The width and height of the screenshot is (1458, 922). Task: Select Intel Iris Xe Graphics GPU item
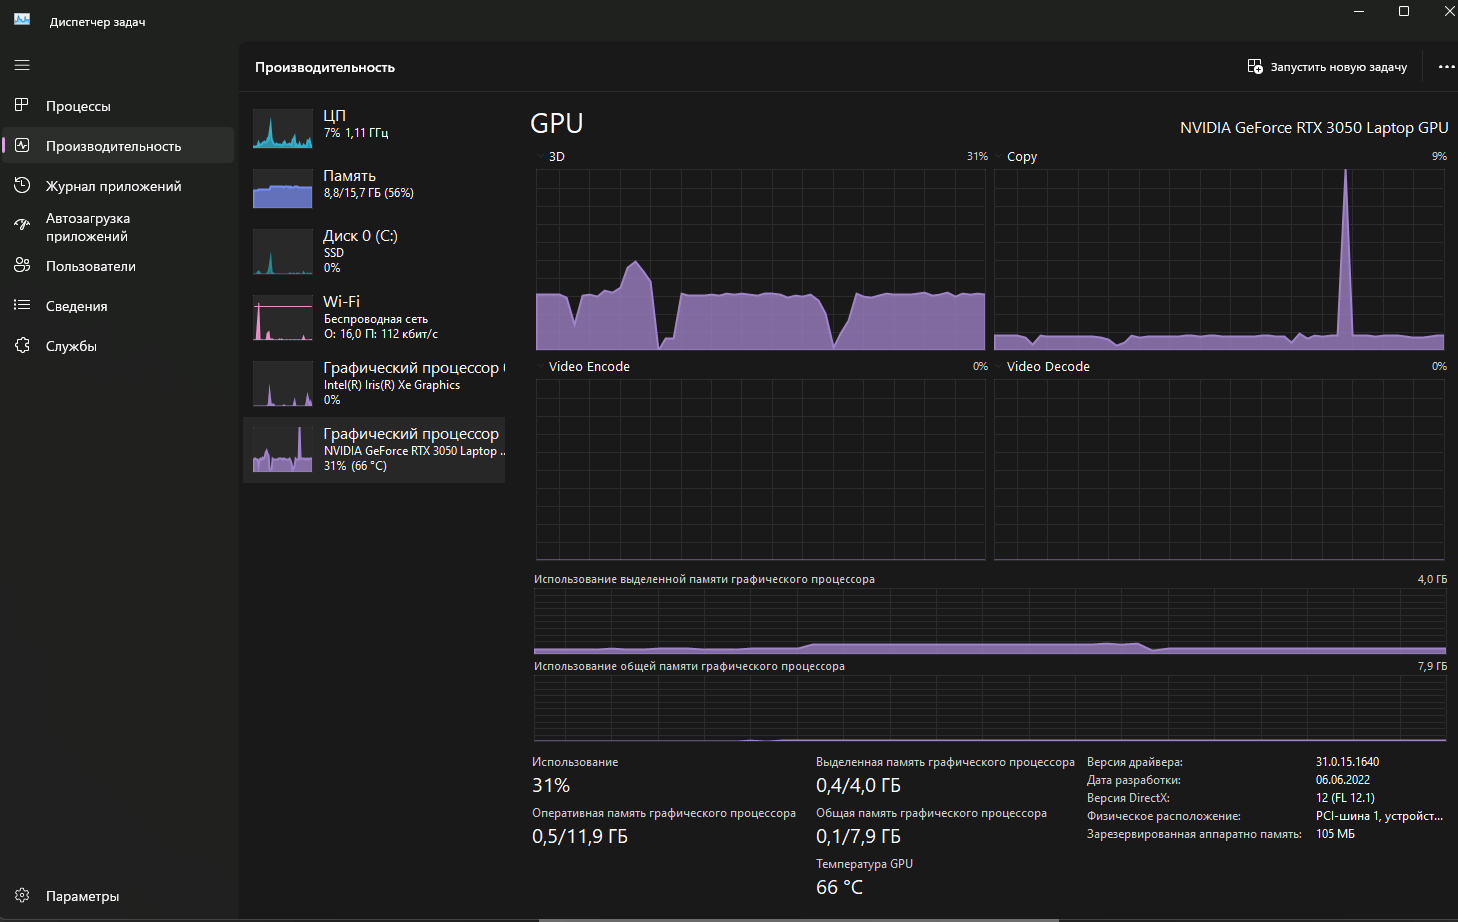point(374,383)
